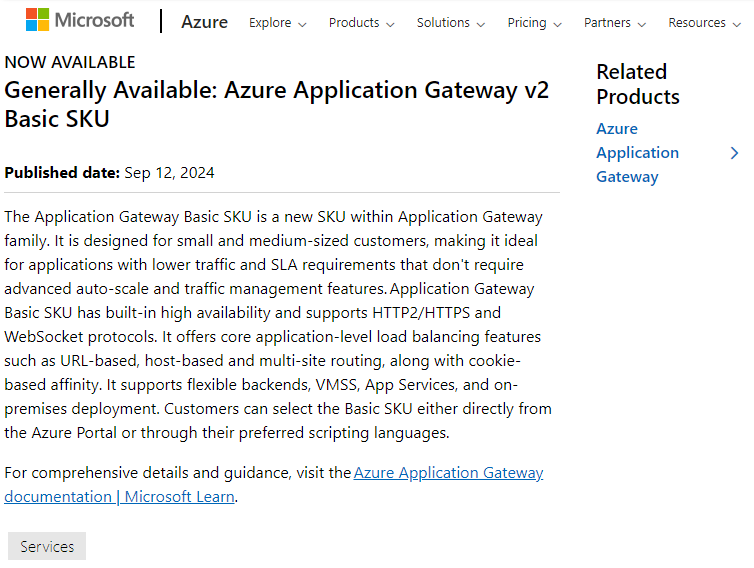Image resolution: width=754 pixels, height=568 pixels.
Task: Expand the Resources menu
Action: point(704,23)
